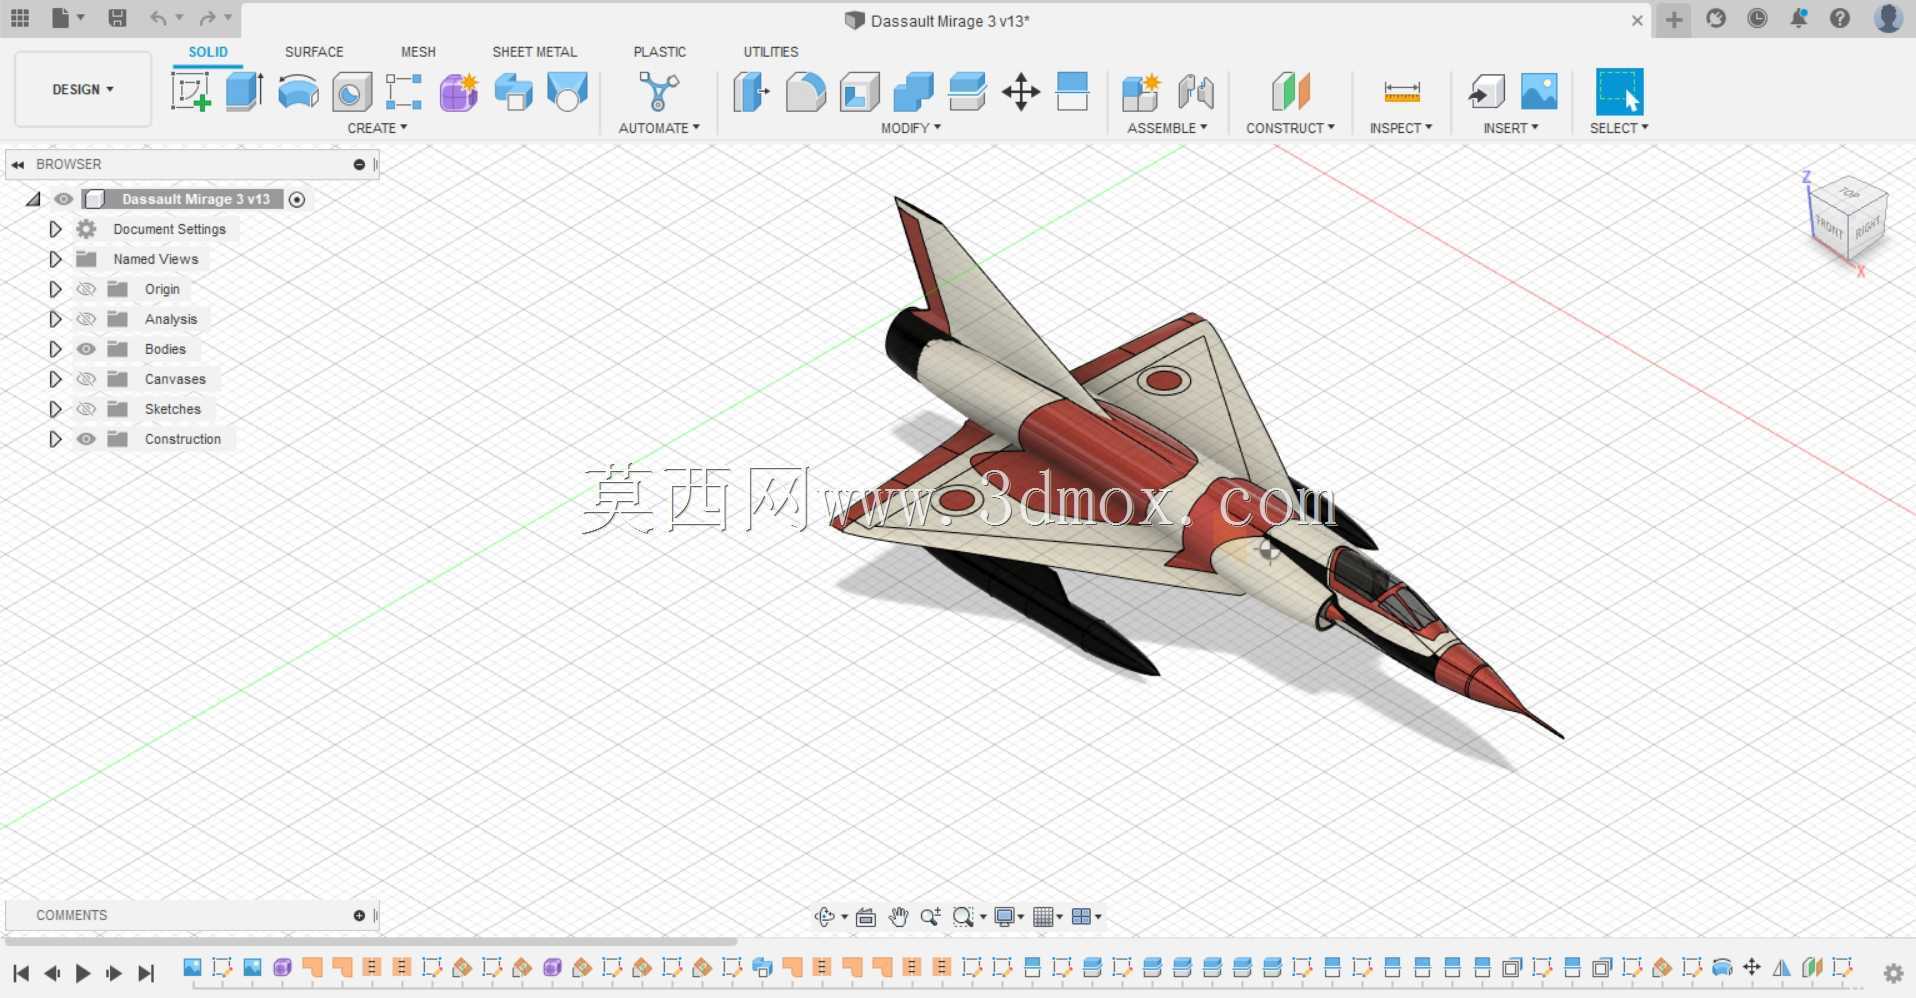Jump to the timeline start
This screenshot has height=998, width=1916.
pos(21,973)
